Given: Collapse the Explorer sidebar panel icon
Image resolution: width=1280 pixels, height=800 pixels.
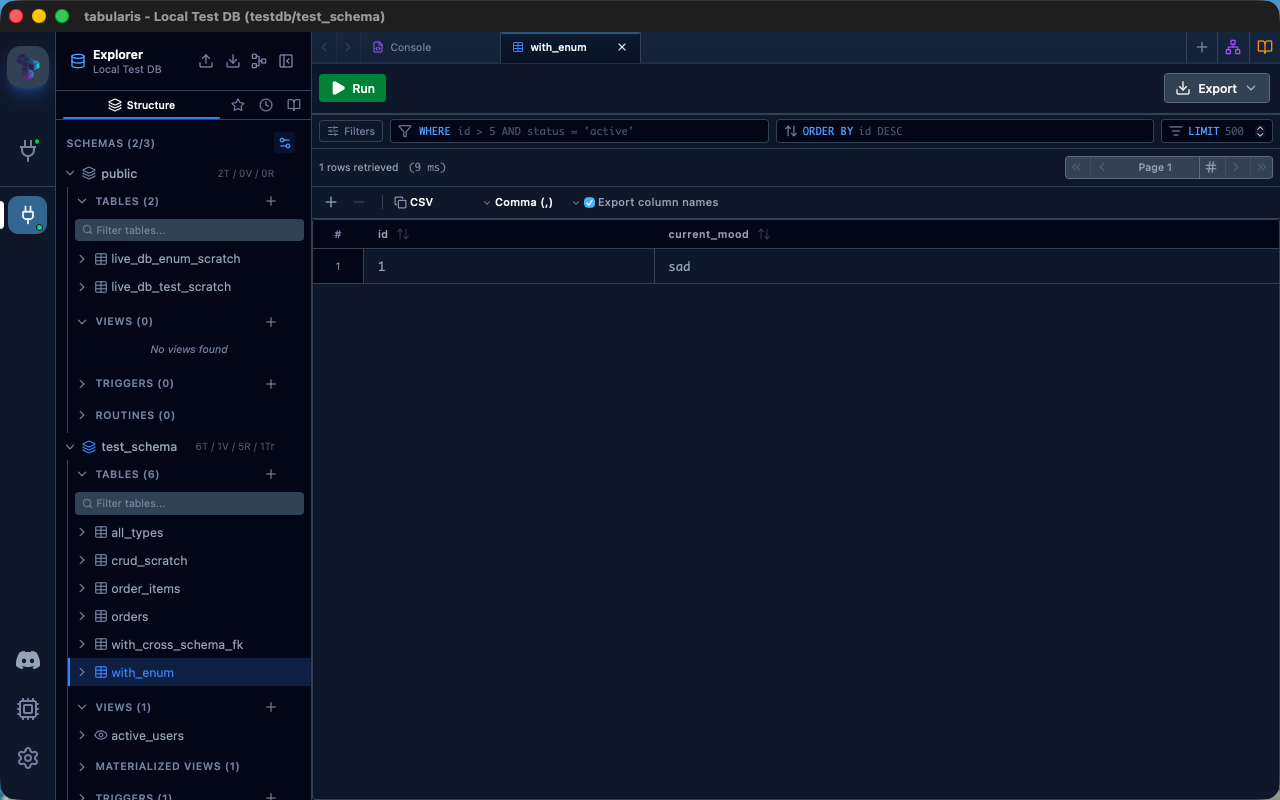Looking at the screenshot, I should point(286,61).
